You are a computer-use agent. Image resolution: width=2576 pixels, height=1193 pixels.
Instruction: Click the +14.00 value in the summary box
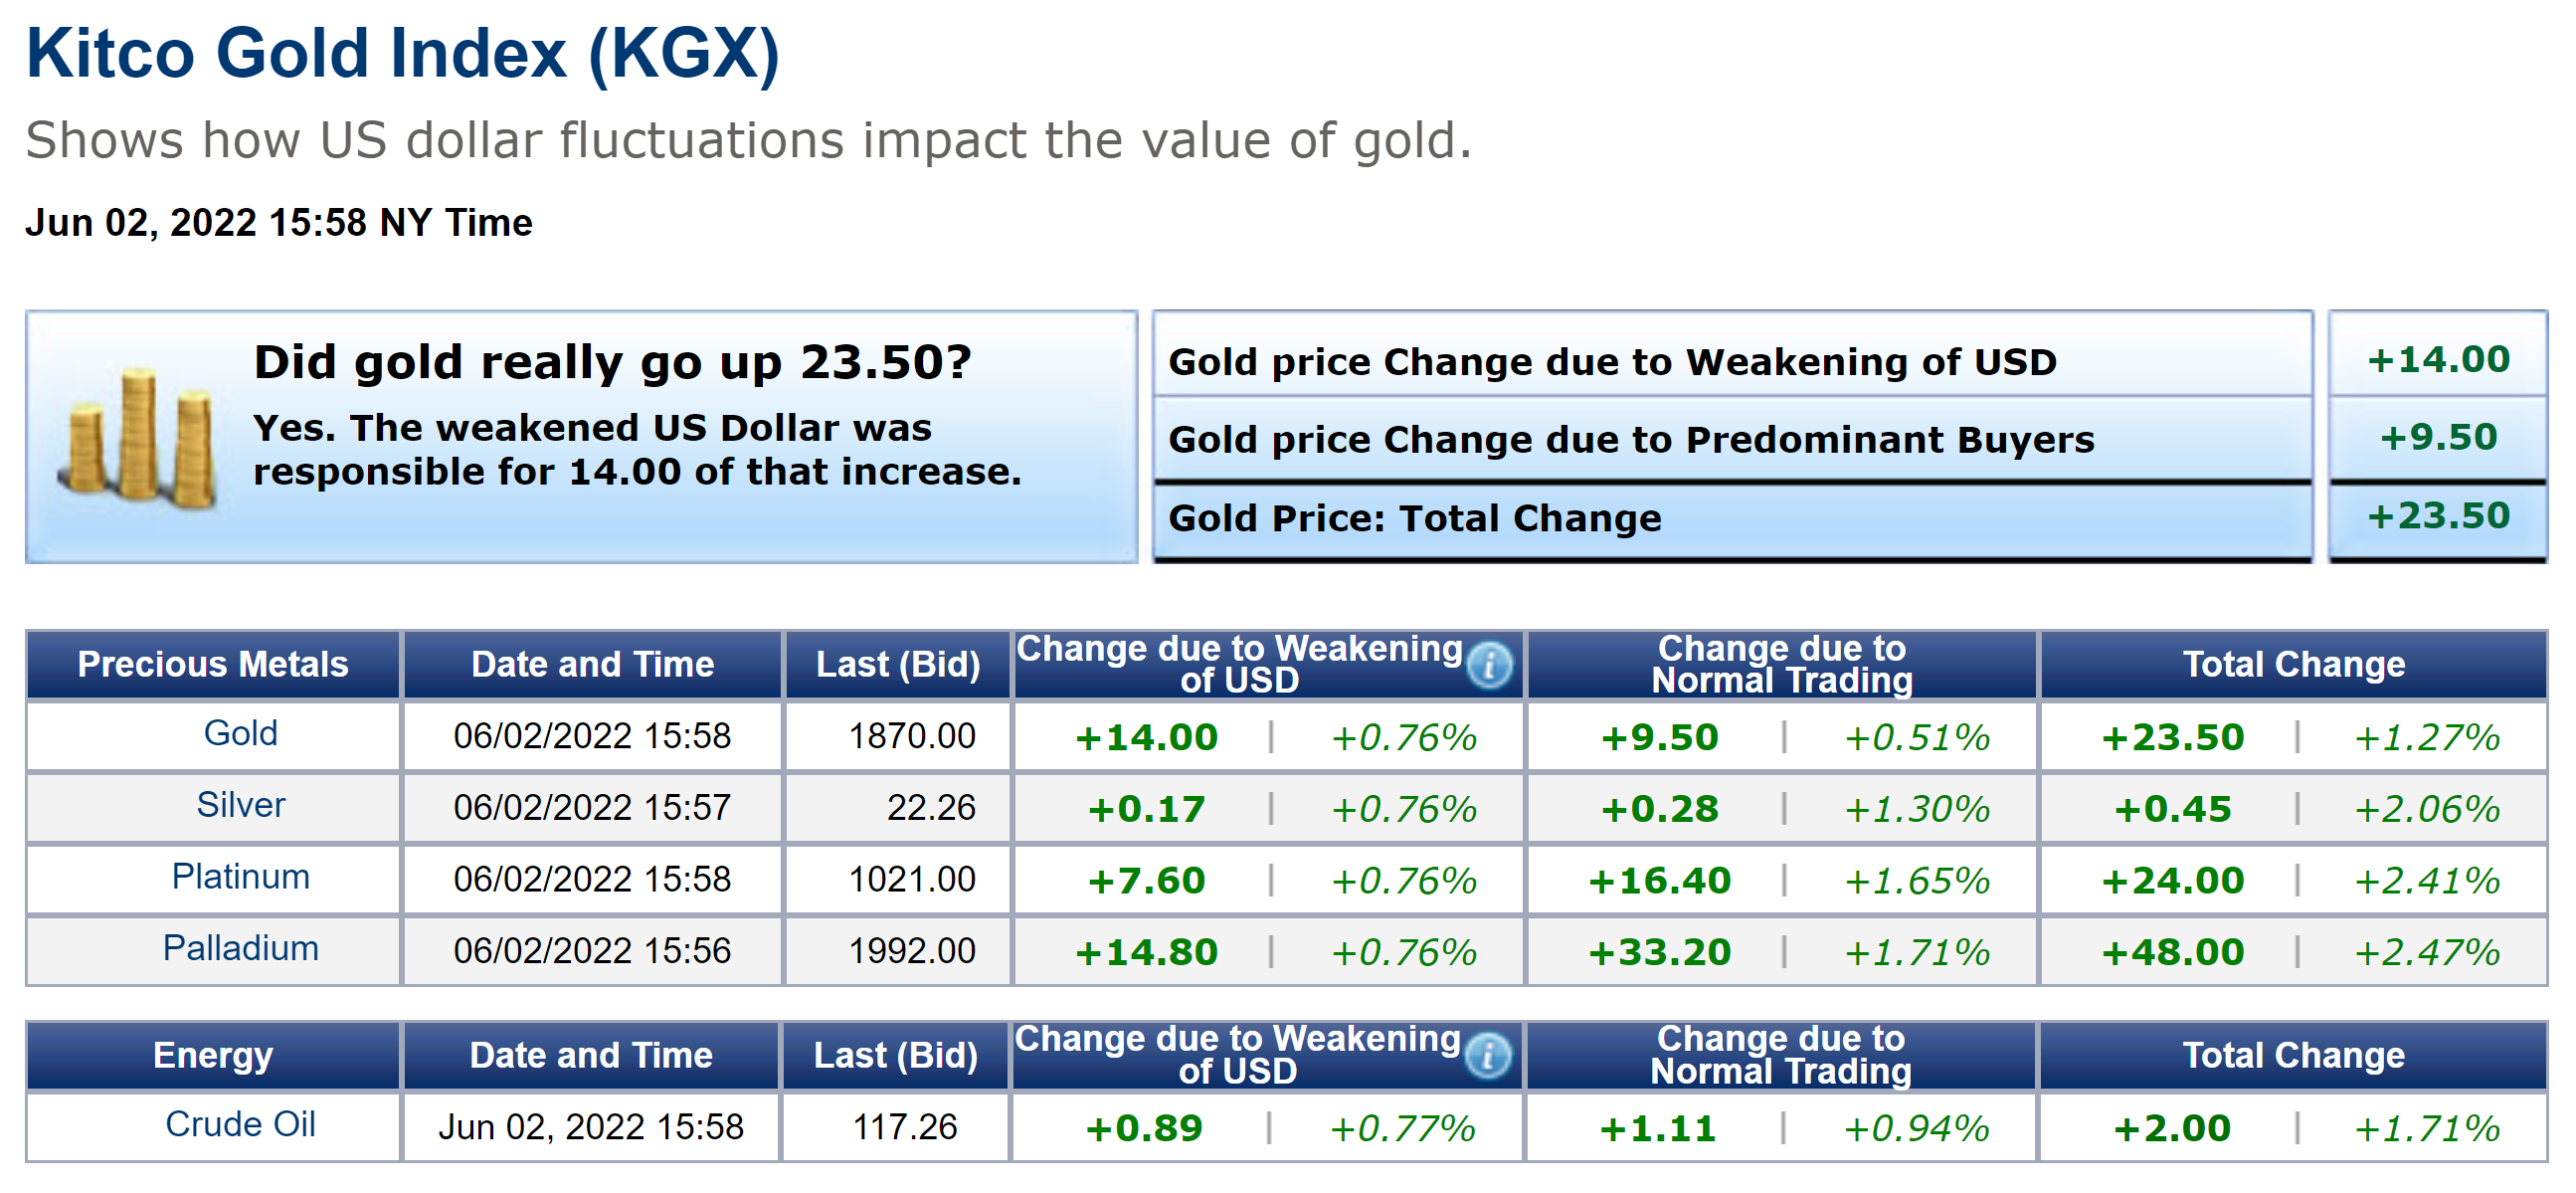(x=2437, y=360)
